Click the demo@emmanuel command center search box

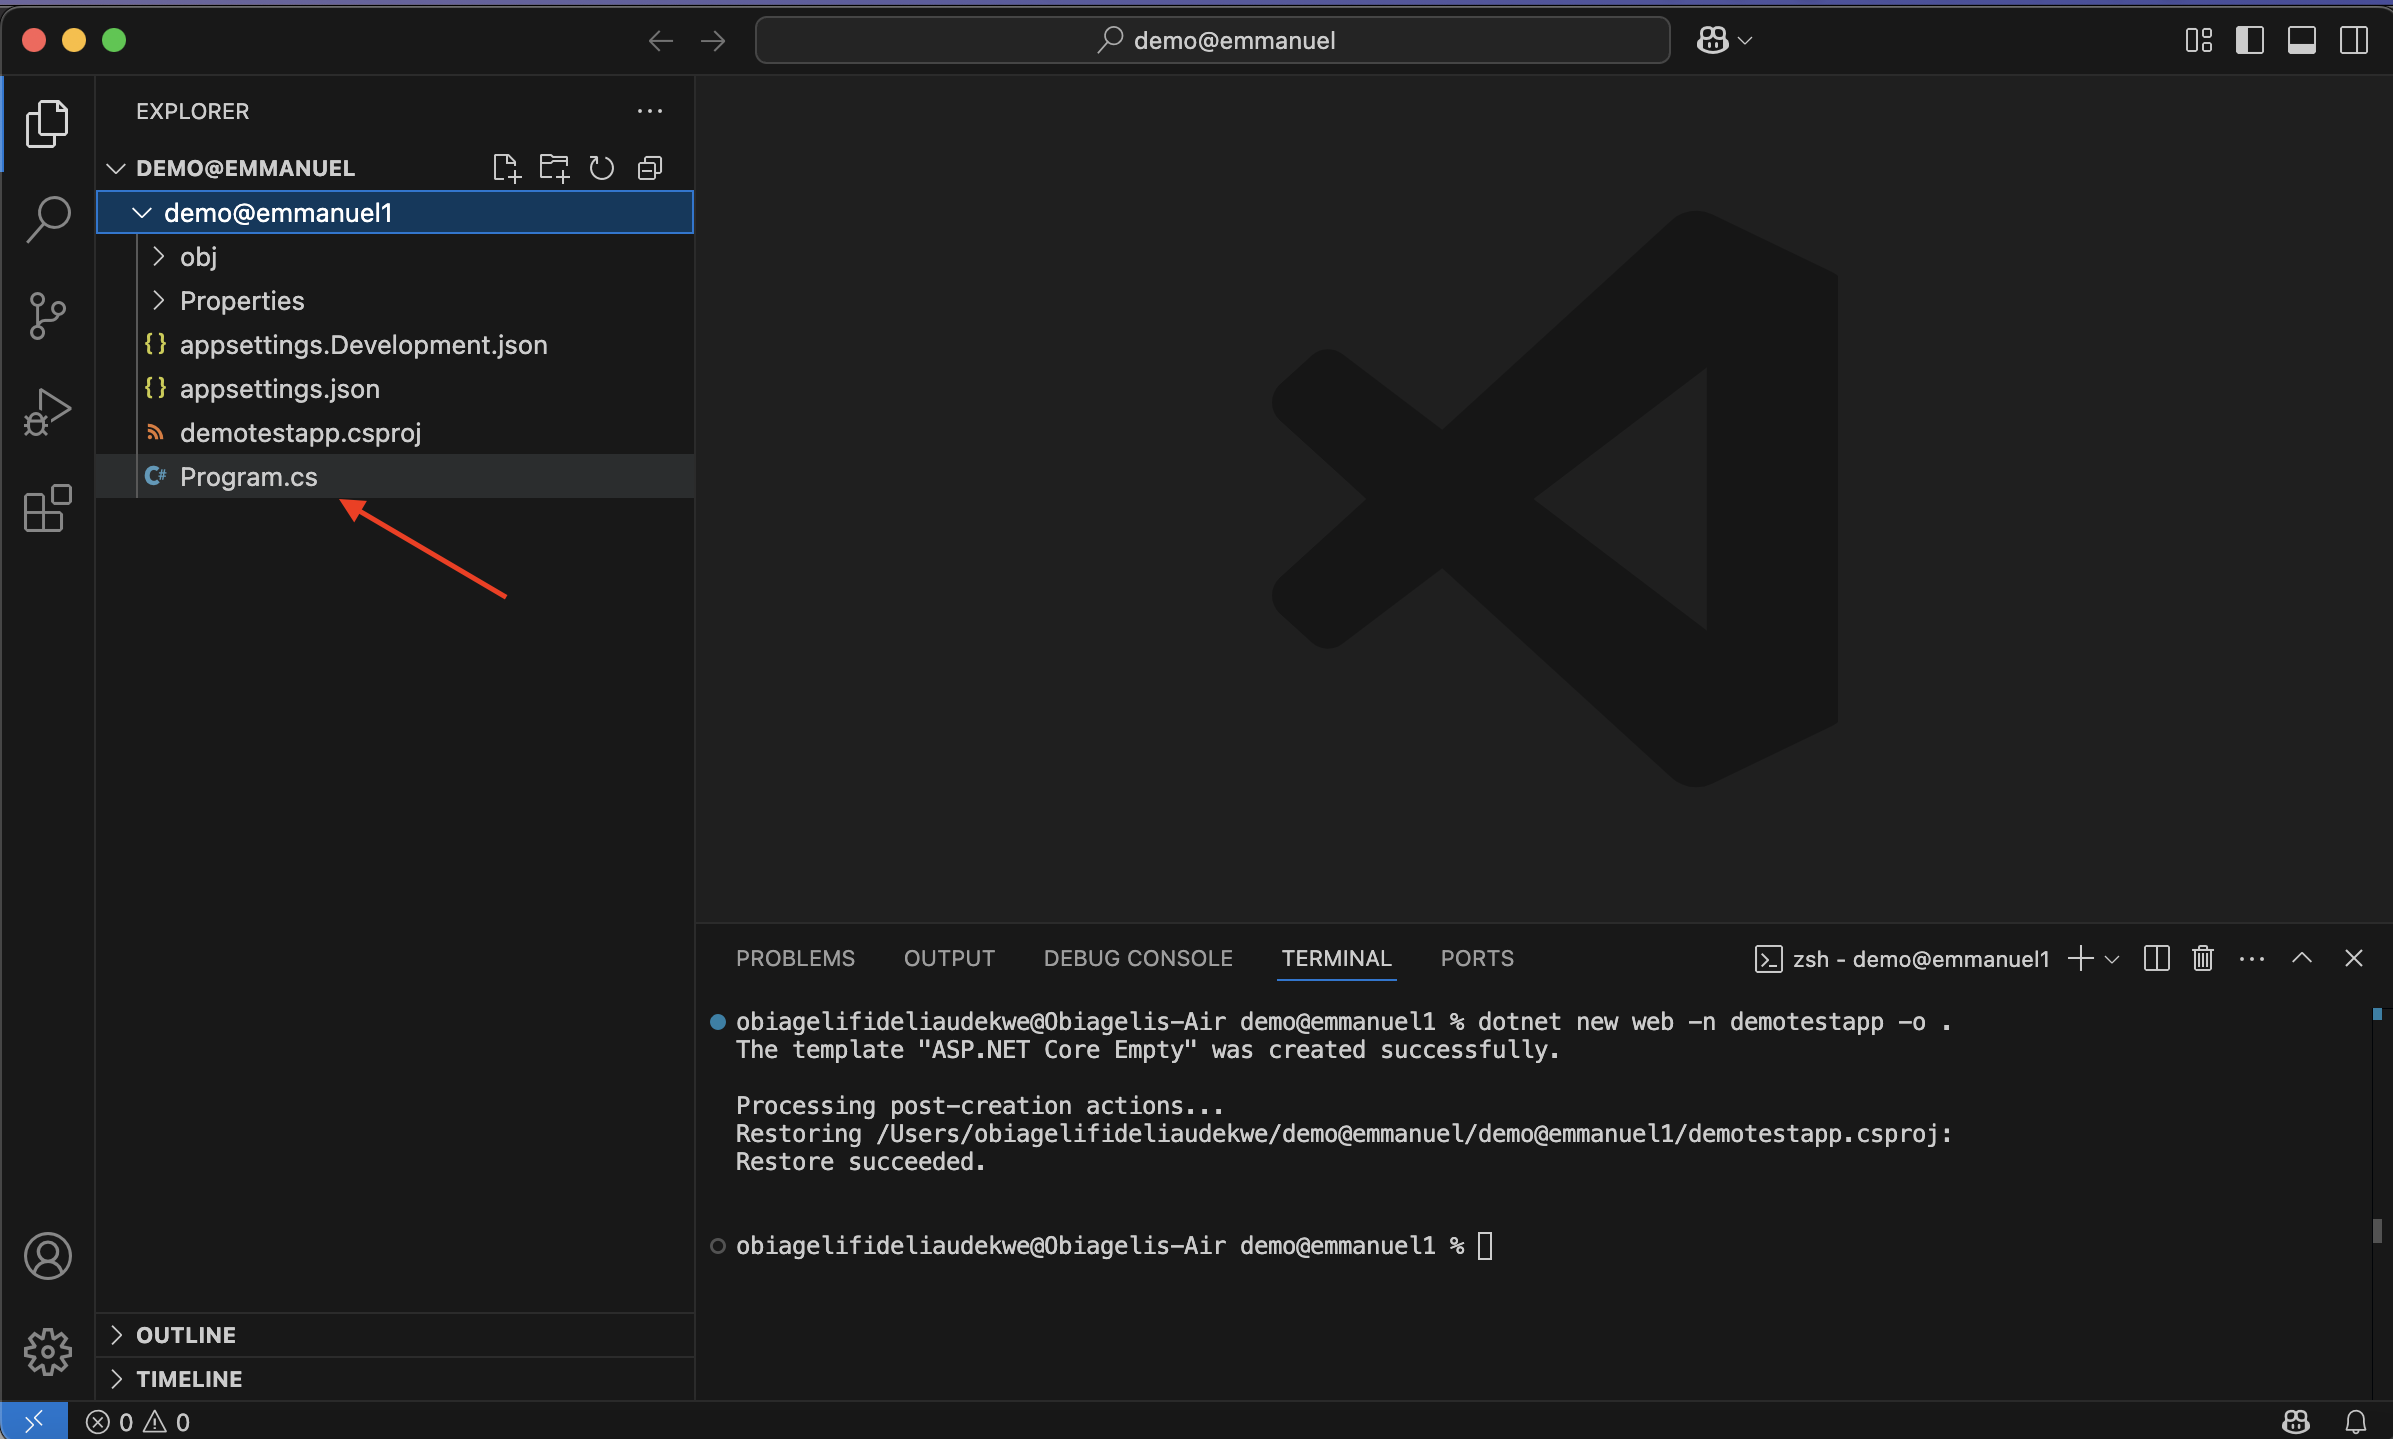[1212, 41]
